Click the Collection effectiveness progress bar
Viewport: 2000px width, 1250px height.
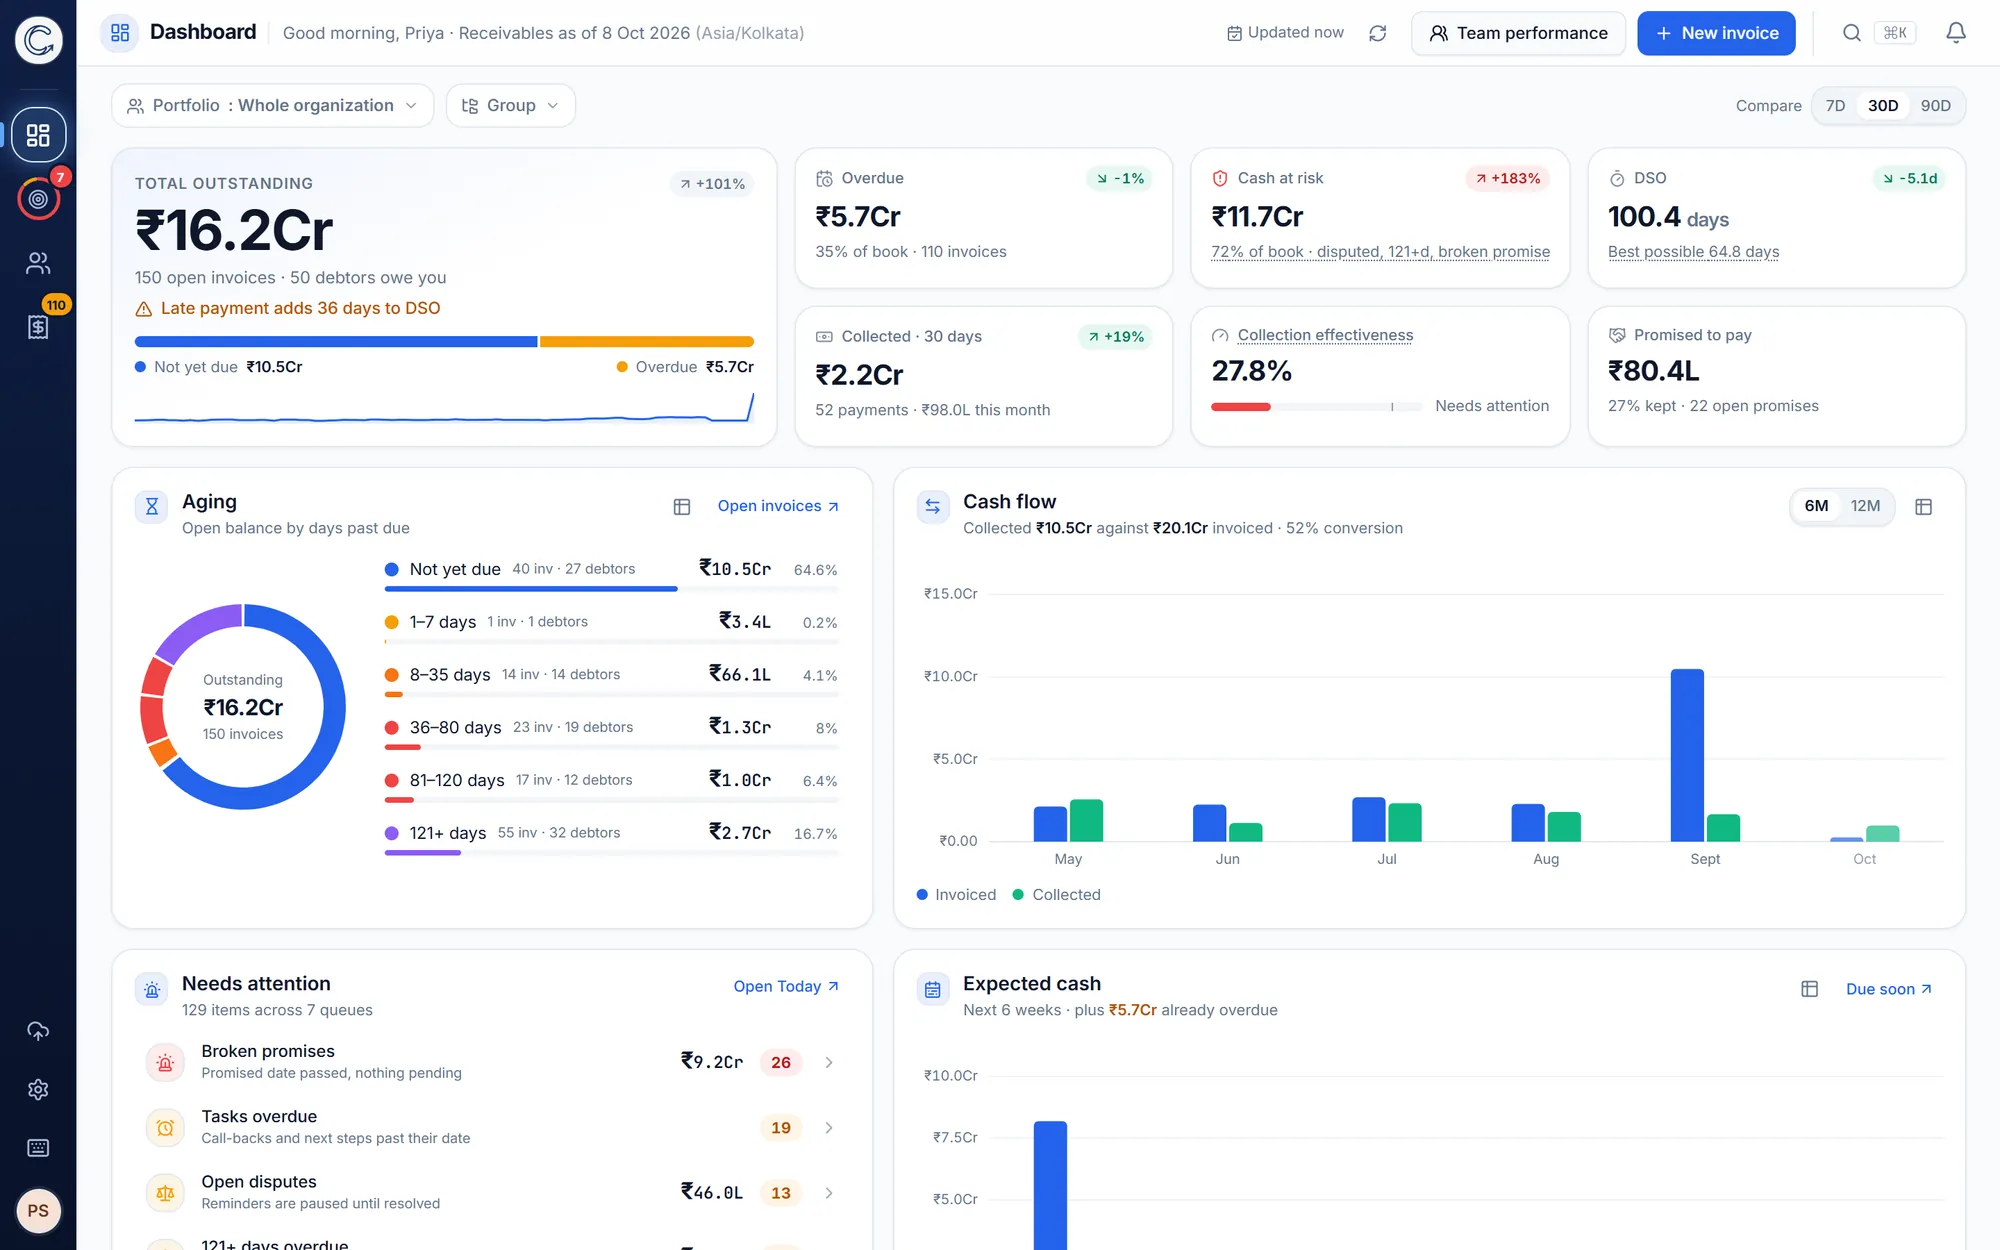coord(1316,407)
